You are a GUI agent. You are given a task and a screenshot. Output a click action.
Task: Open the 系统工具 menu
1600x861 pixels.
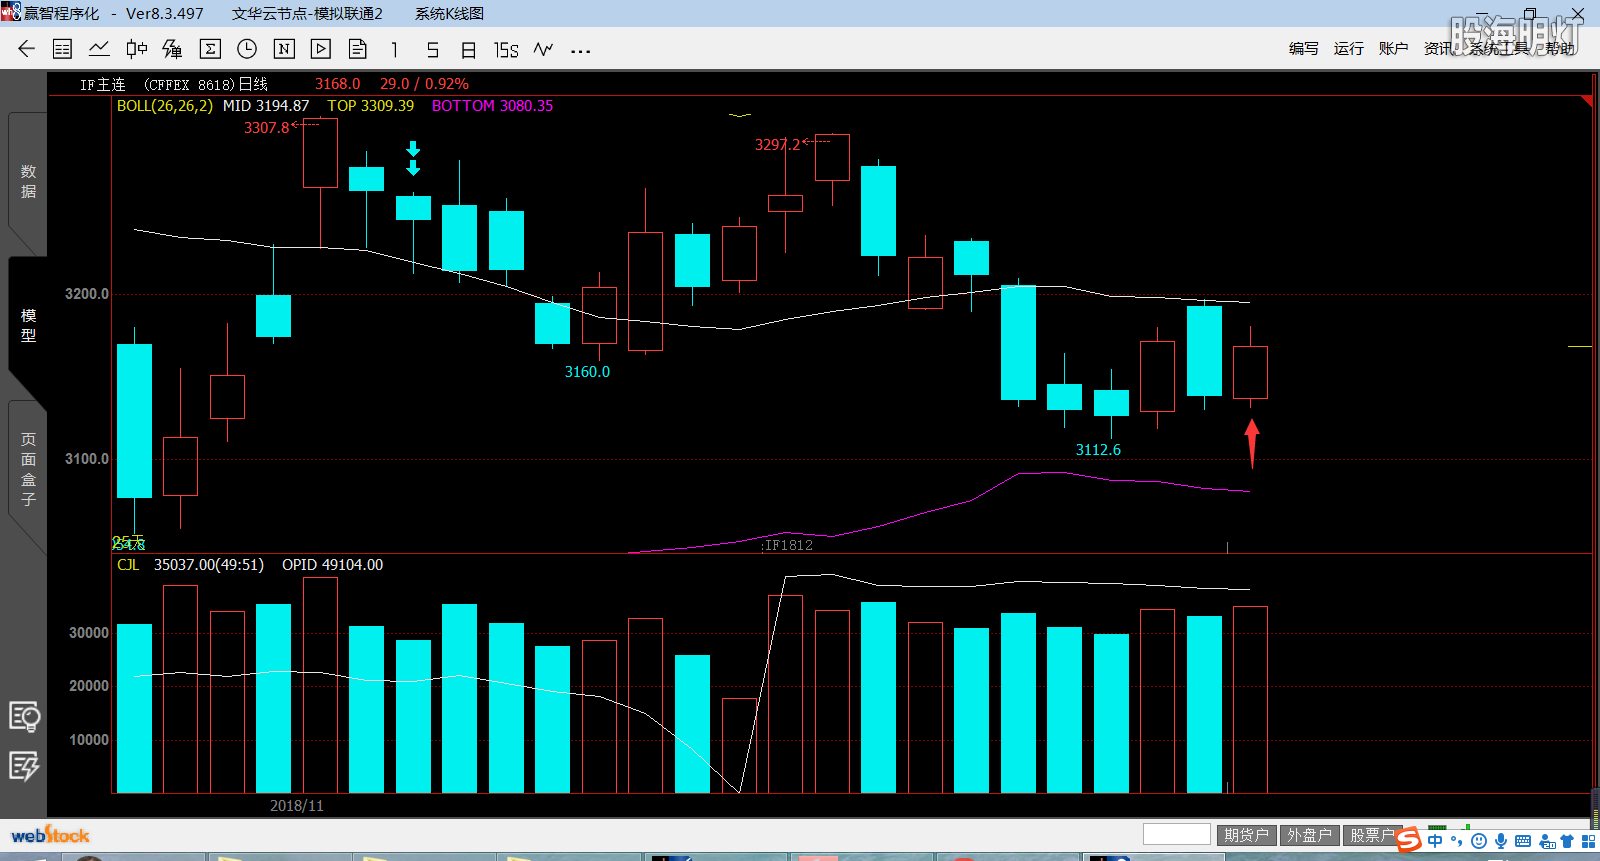click(x=1499, y=48)
